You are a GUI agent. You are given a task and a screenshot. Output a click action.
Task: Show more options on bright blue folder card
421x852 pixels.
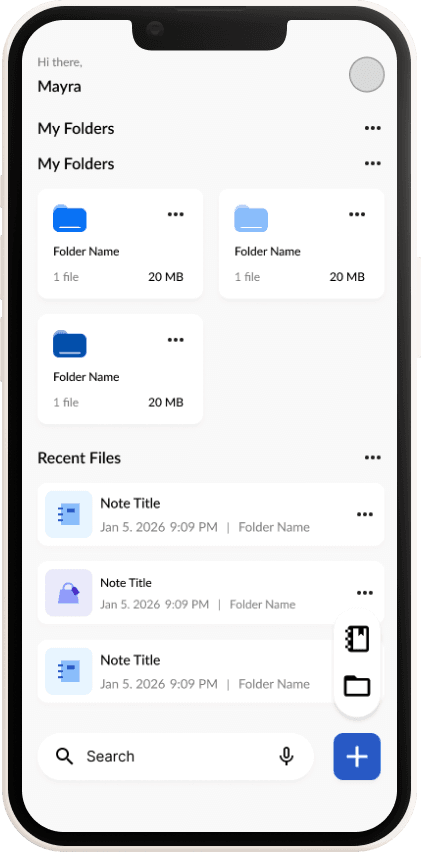(175, 214)
